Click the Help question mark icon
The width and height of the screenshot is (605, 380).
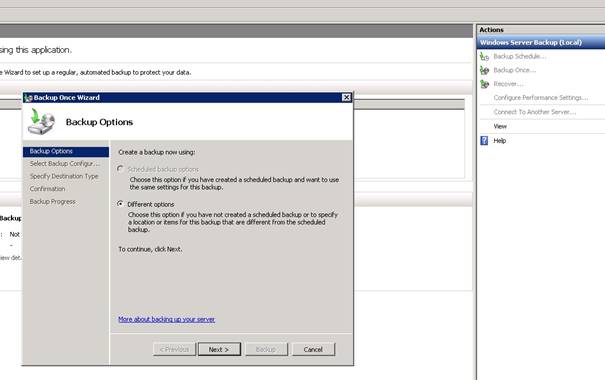pos(484,140)
